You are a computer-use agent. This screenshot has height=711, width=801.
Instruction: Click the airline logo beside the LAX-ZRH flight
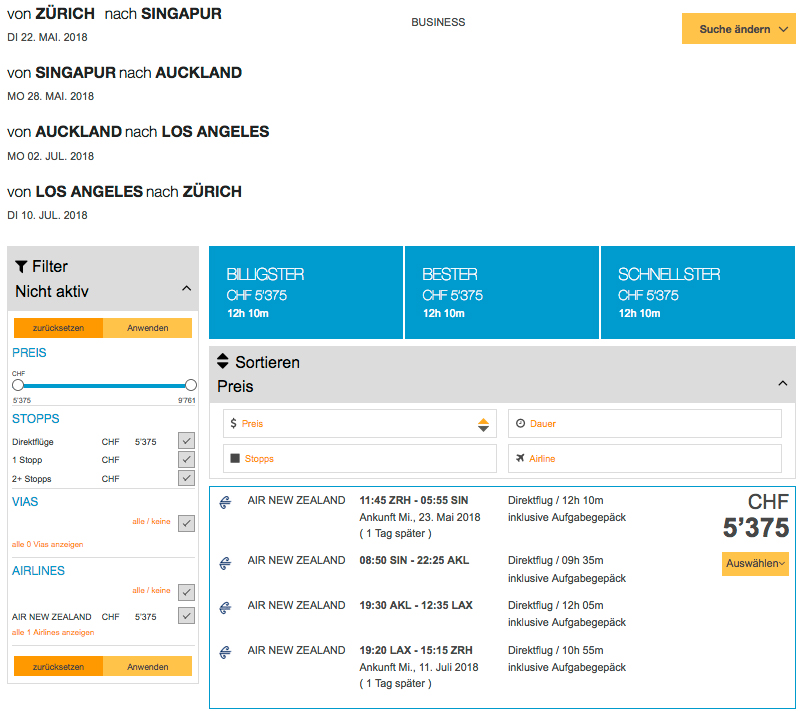(224, 652)
